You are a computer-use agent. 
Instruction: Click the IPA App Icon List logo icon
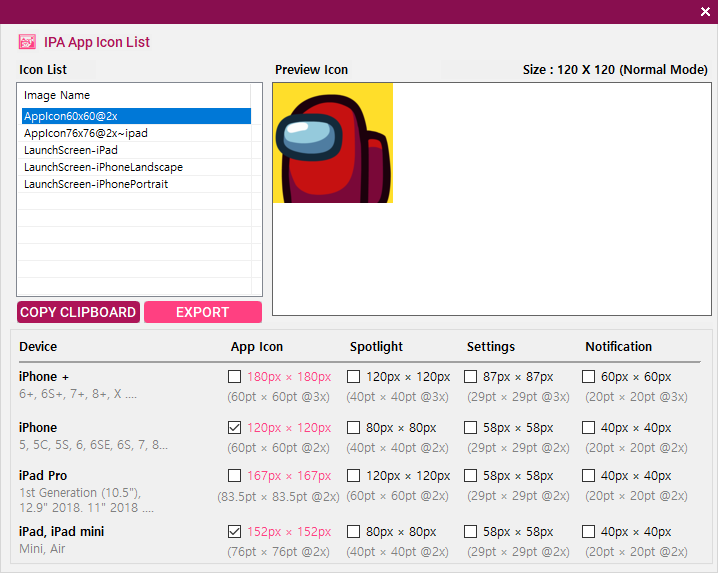27,42
